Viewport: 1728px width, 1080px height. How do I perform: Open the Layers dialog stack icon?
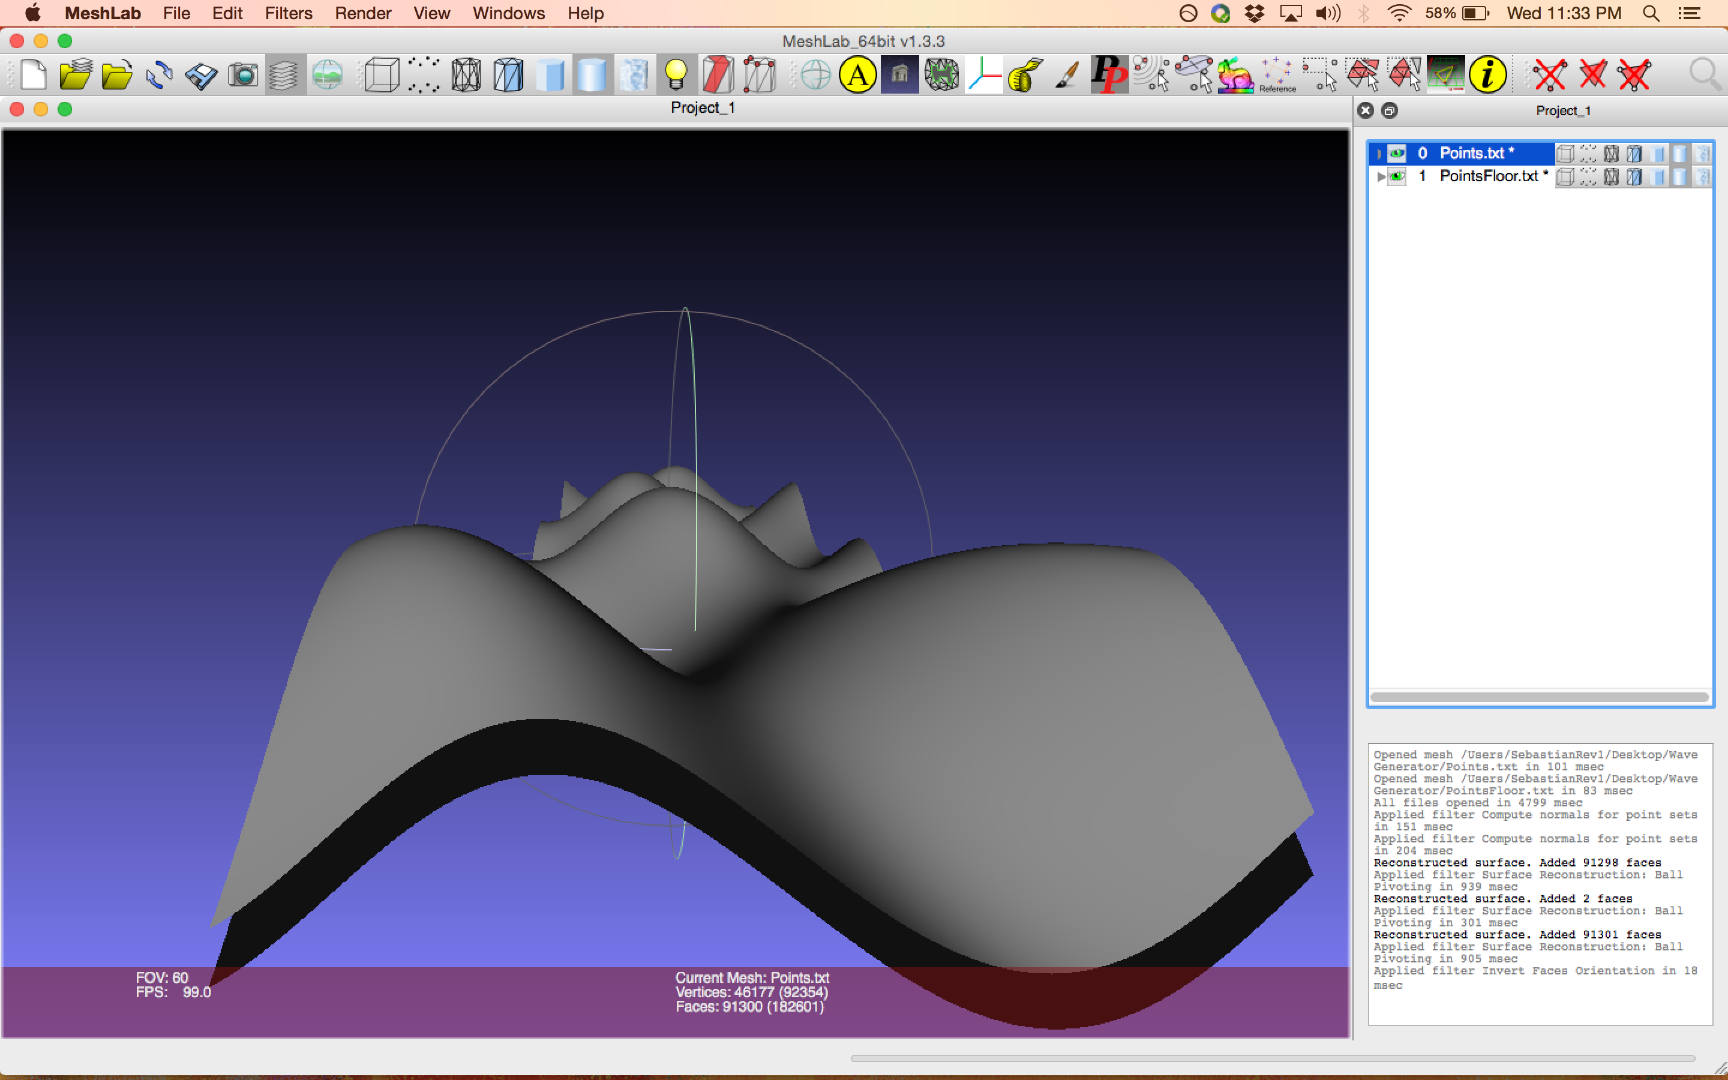tap(285, 74)
